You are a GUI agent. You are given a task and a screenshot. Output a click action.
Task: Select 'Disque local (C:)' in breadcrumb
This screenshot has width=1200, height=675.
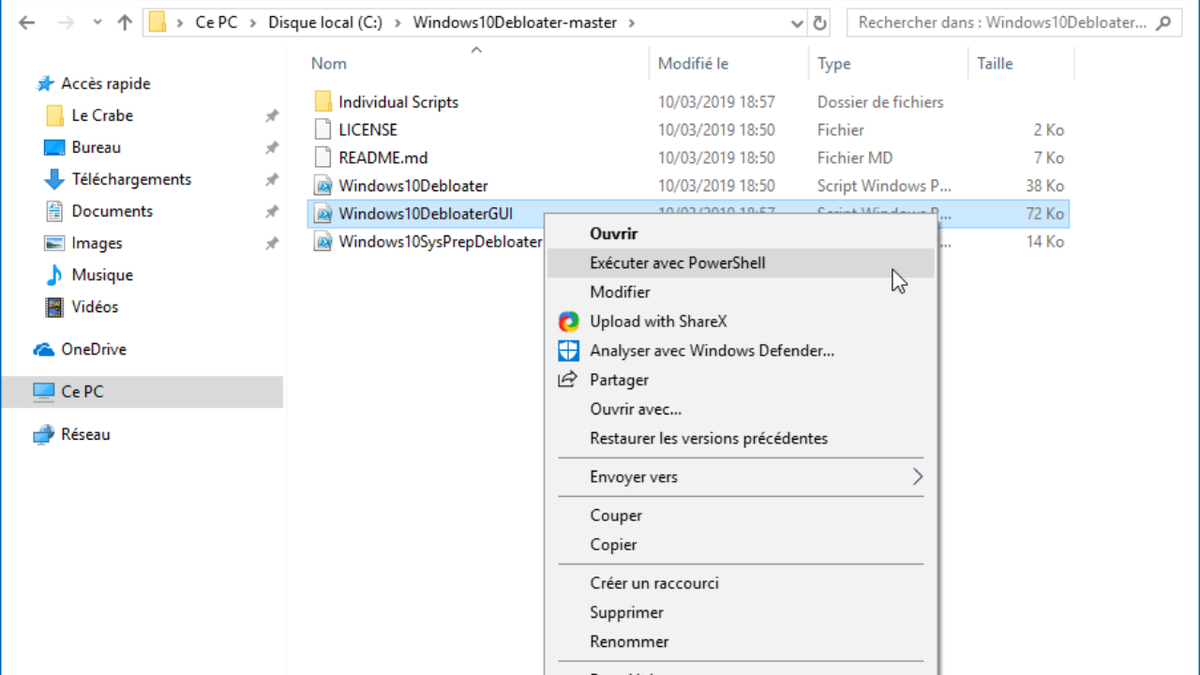click(x=325, y=22)
